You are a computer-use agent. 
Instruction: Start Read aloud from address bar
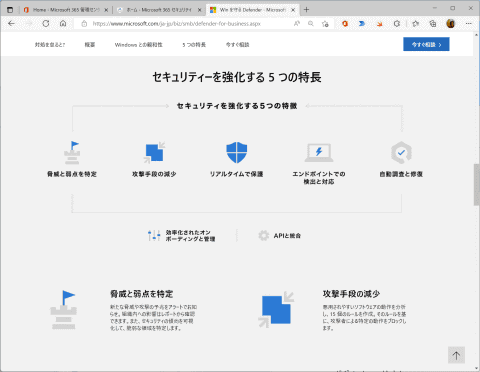tap(296, 24)
